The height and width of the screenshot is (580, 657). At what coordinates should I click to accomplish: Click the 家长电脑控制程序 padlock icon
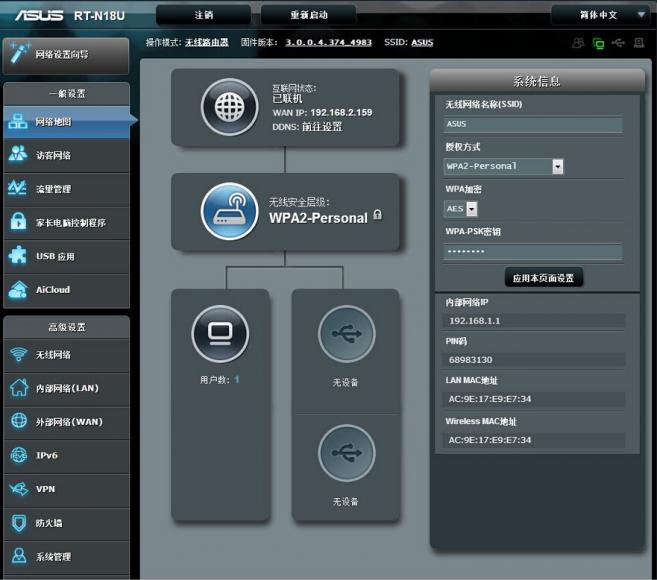click(x=18, y=221)
